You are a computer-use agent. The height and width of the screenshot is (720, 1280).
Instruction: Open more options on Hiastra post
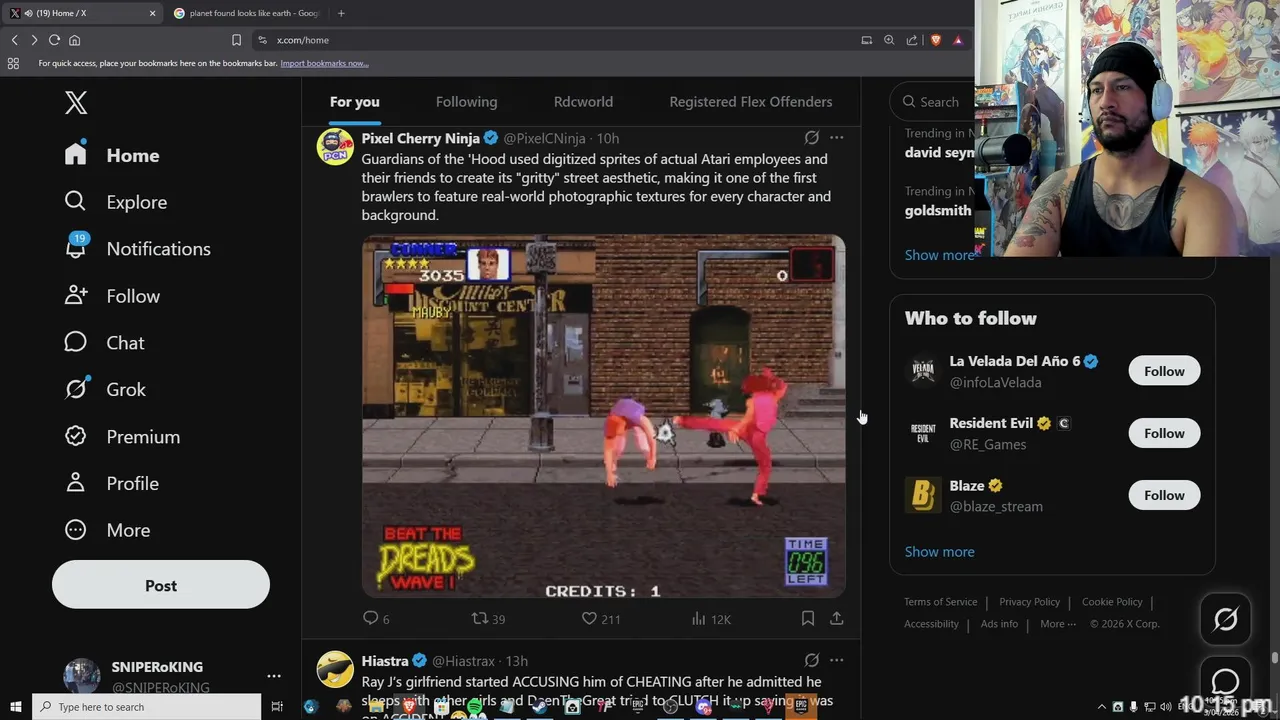tap(837, 660)
